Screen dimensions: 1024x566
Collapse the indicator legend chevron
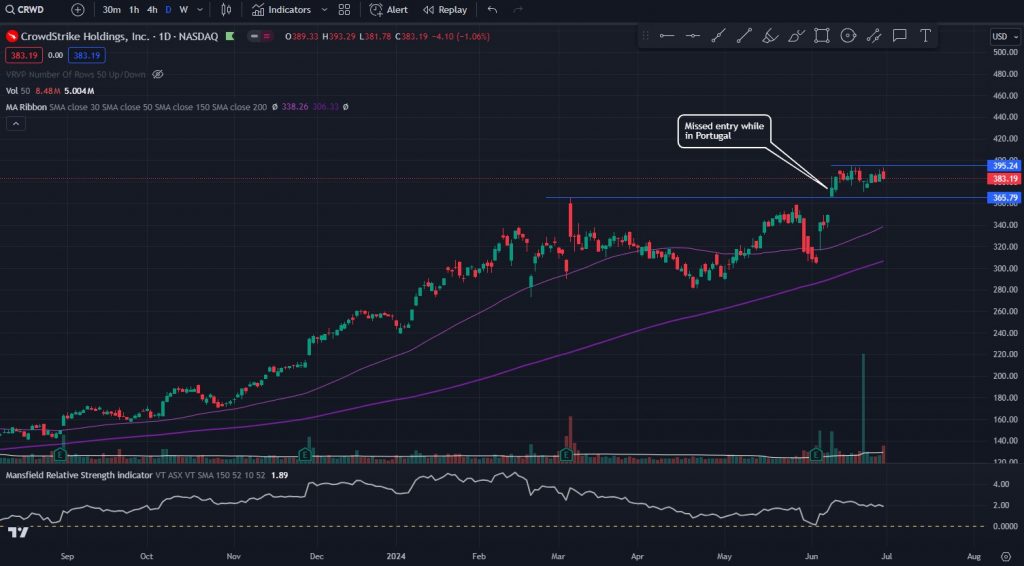15,123
